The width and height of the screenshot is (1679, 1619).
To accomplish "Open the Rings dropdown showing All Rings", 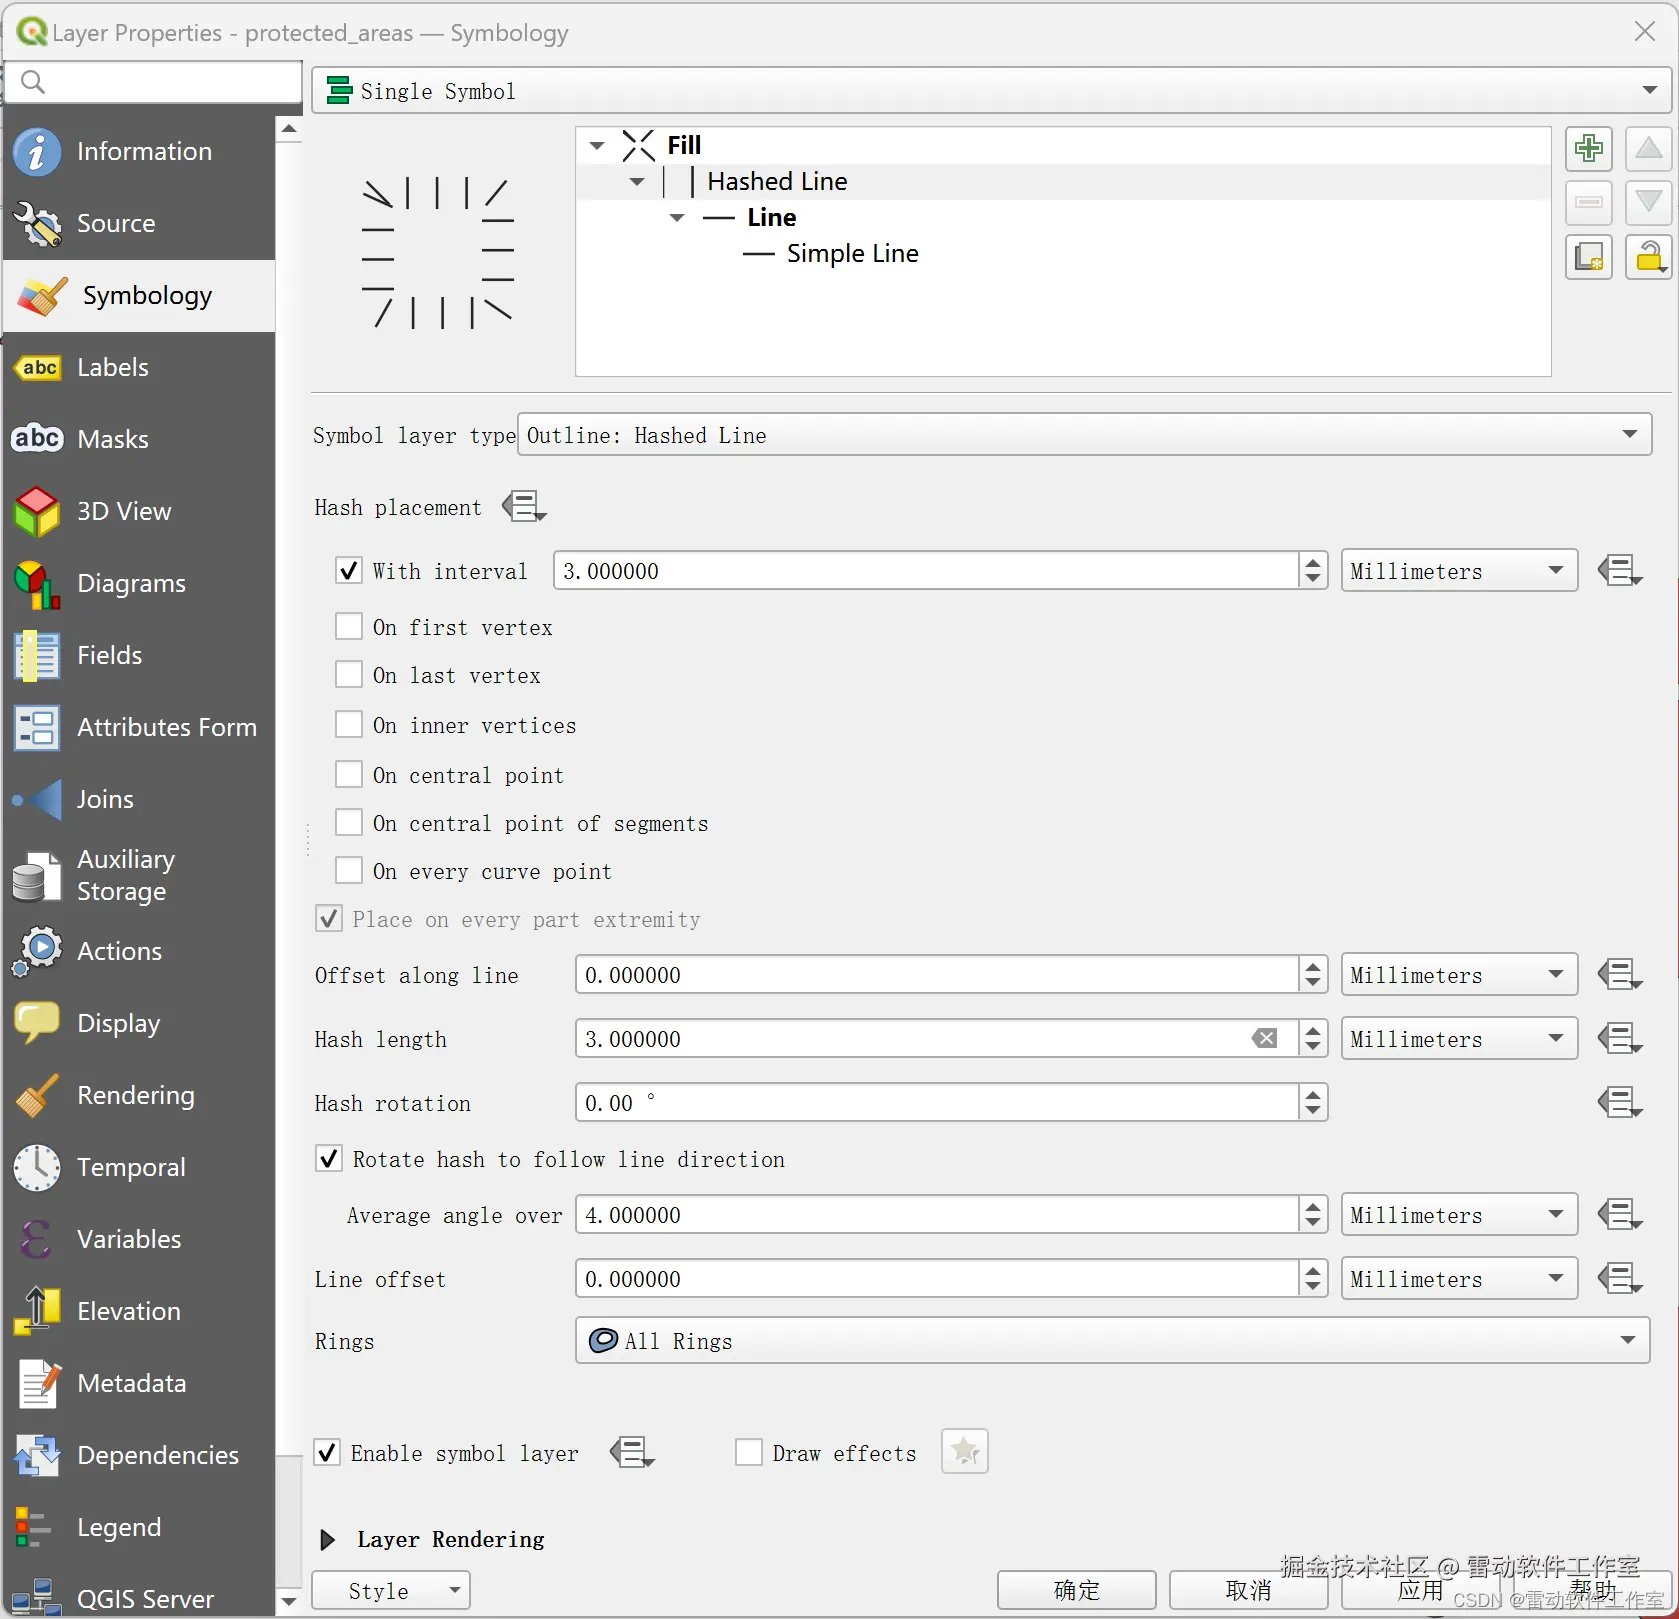I will pos(1112,1341).
